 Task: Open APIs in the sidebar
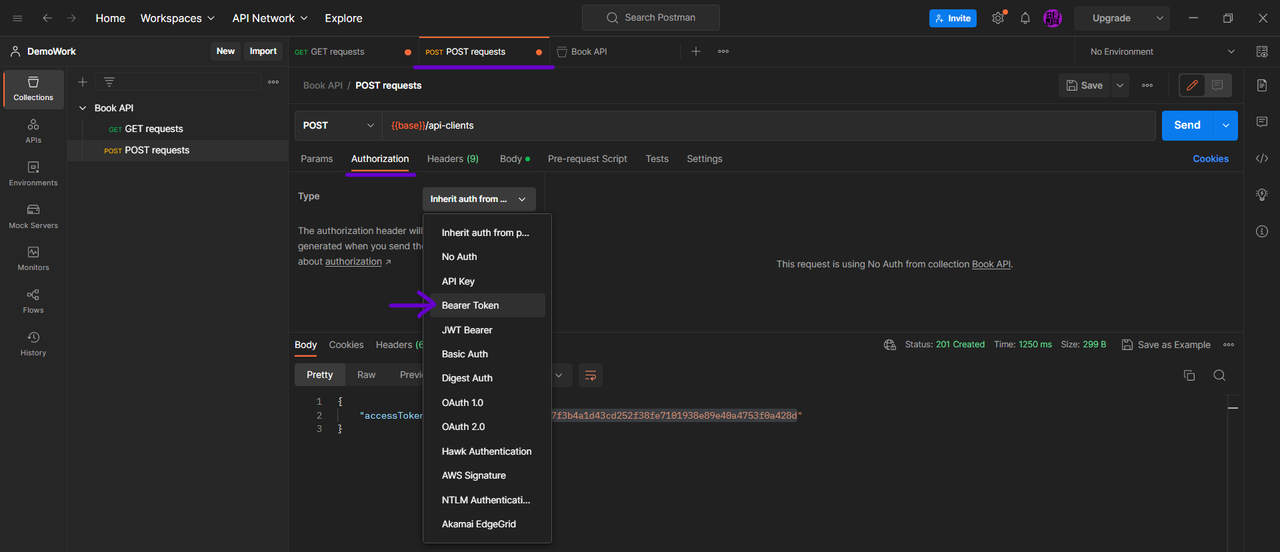[x=33, y=131]
